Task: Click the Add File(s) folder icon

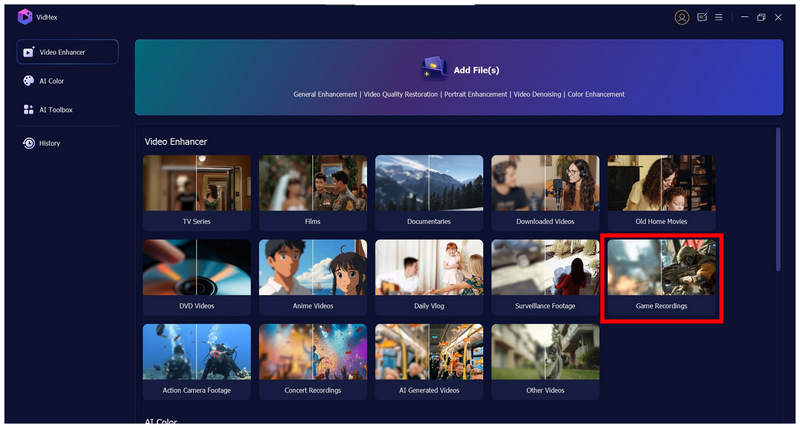Action: click(433, 68)
